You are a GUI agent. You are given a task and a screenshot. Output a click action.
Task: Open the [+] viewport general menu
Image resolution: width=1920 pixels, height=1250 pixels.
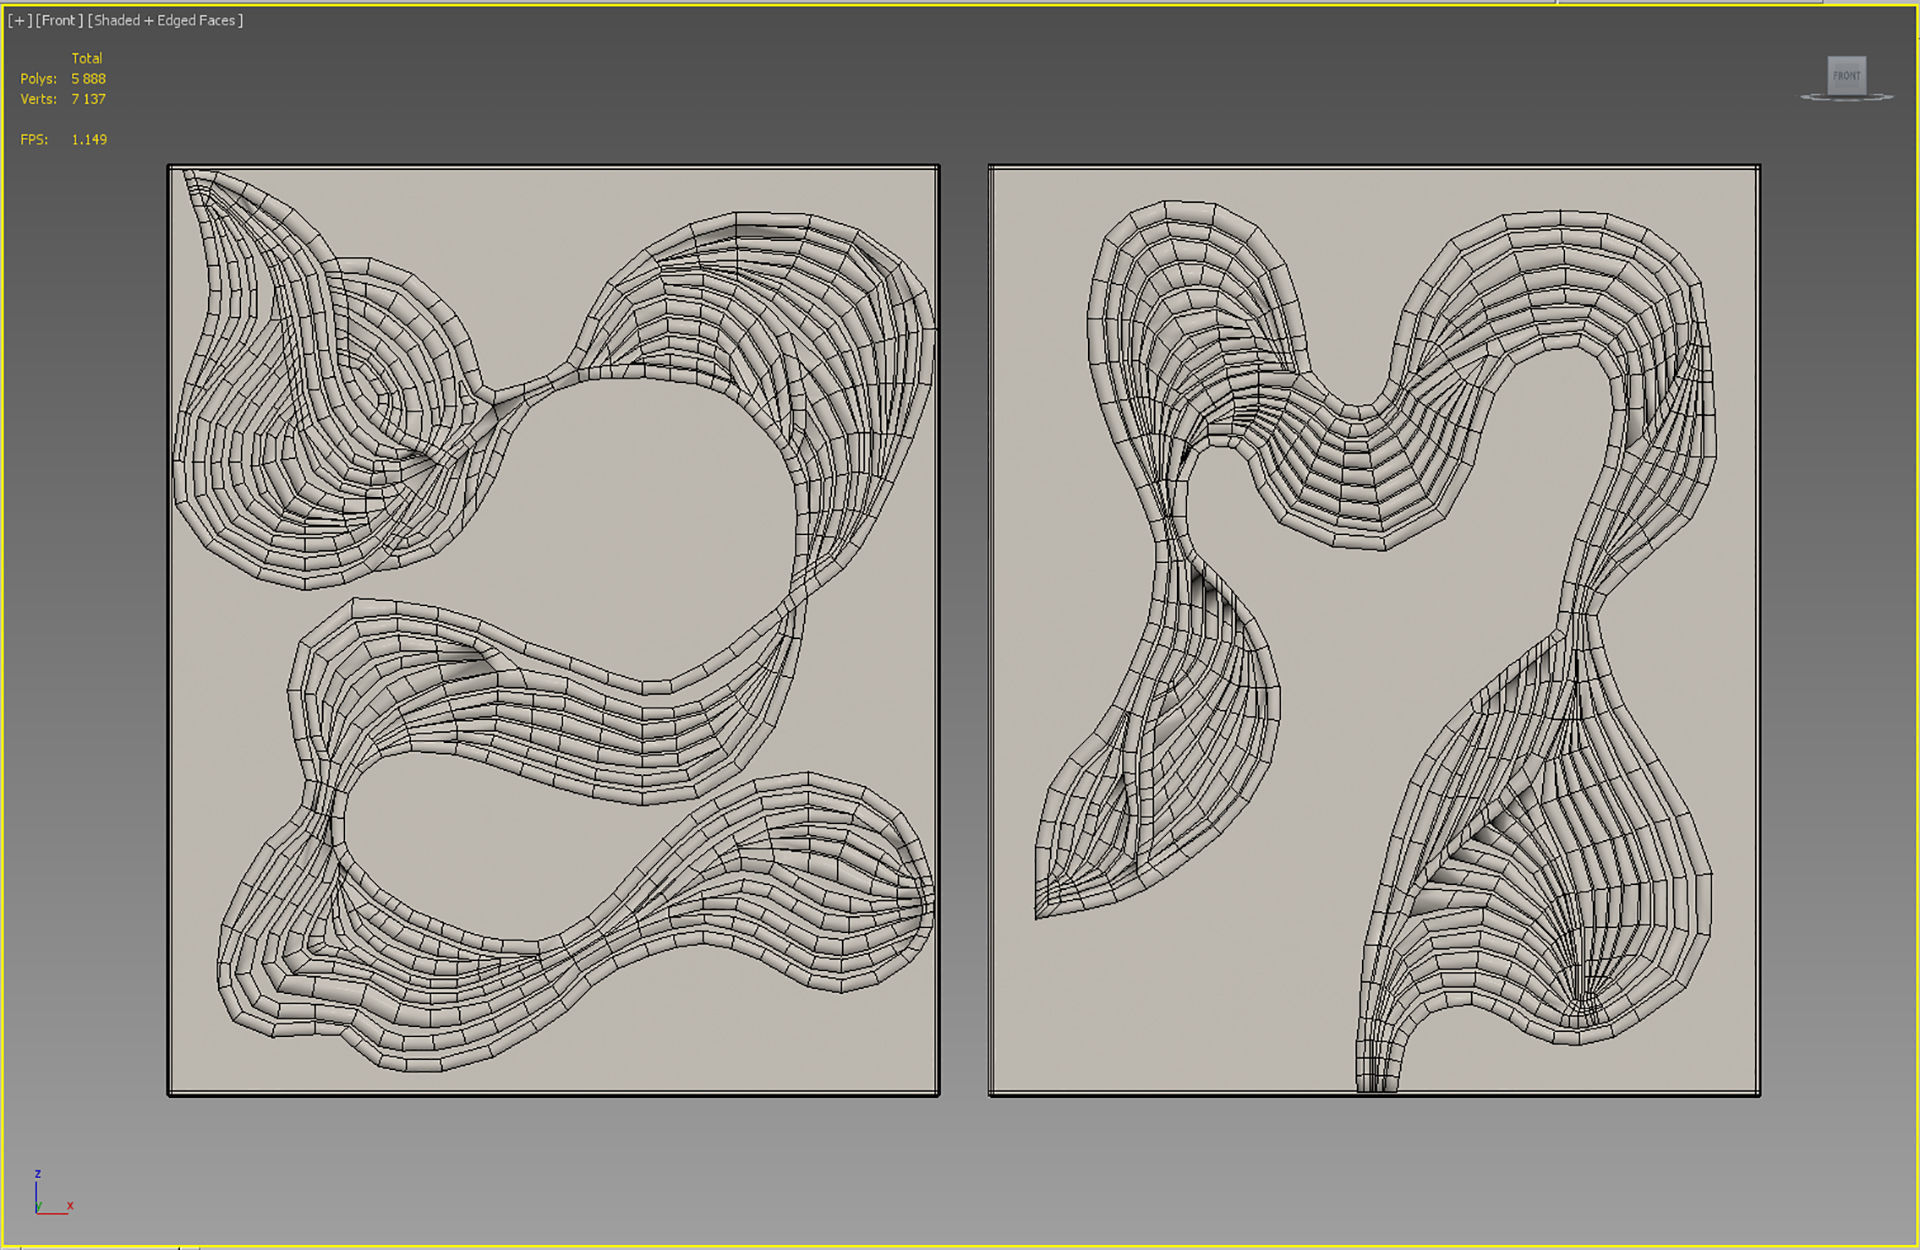[x=20, y=20]
